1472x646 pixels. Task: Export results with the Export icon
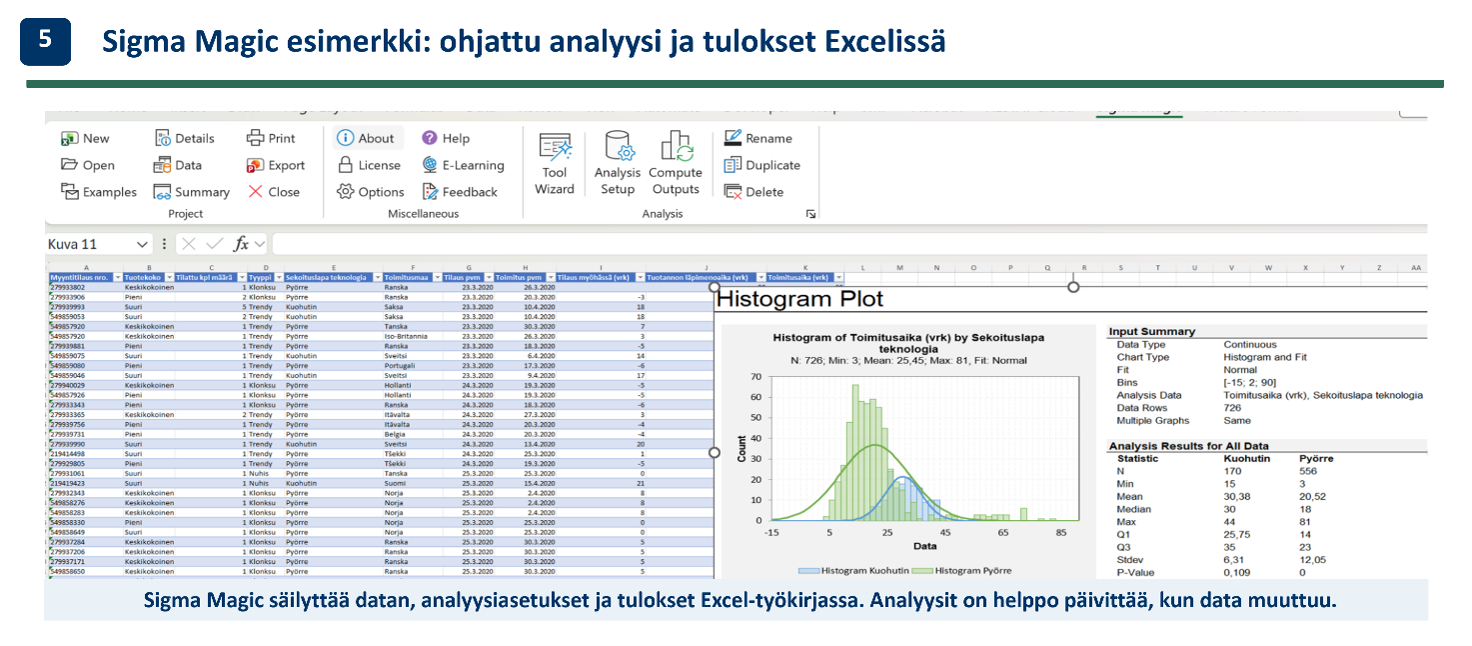255,165
